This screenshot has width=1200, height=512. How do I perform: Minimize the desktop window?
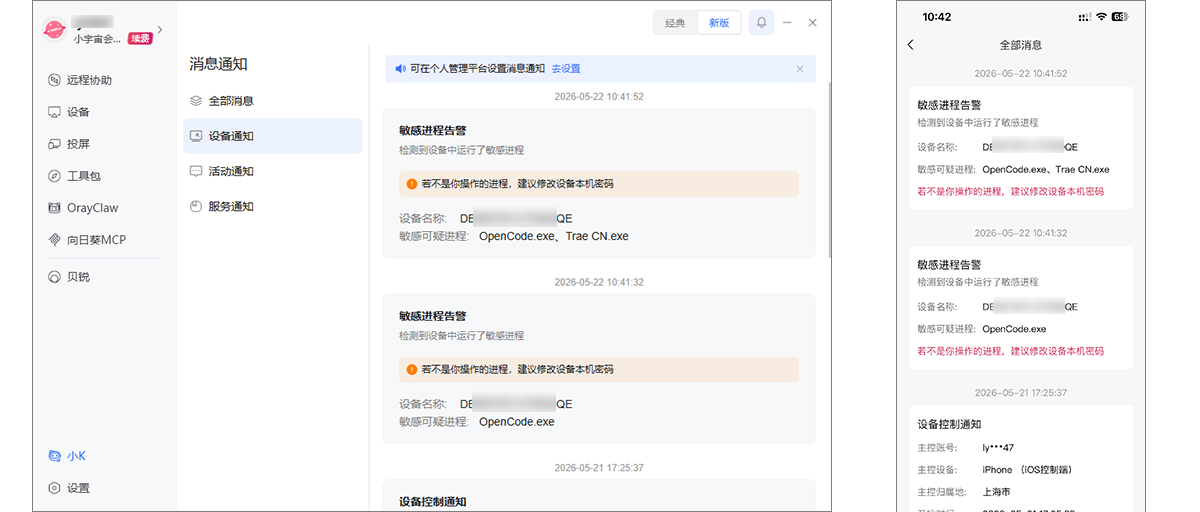(788, 22)
